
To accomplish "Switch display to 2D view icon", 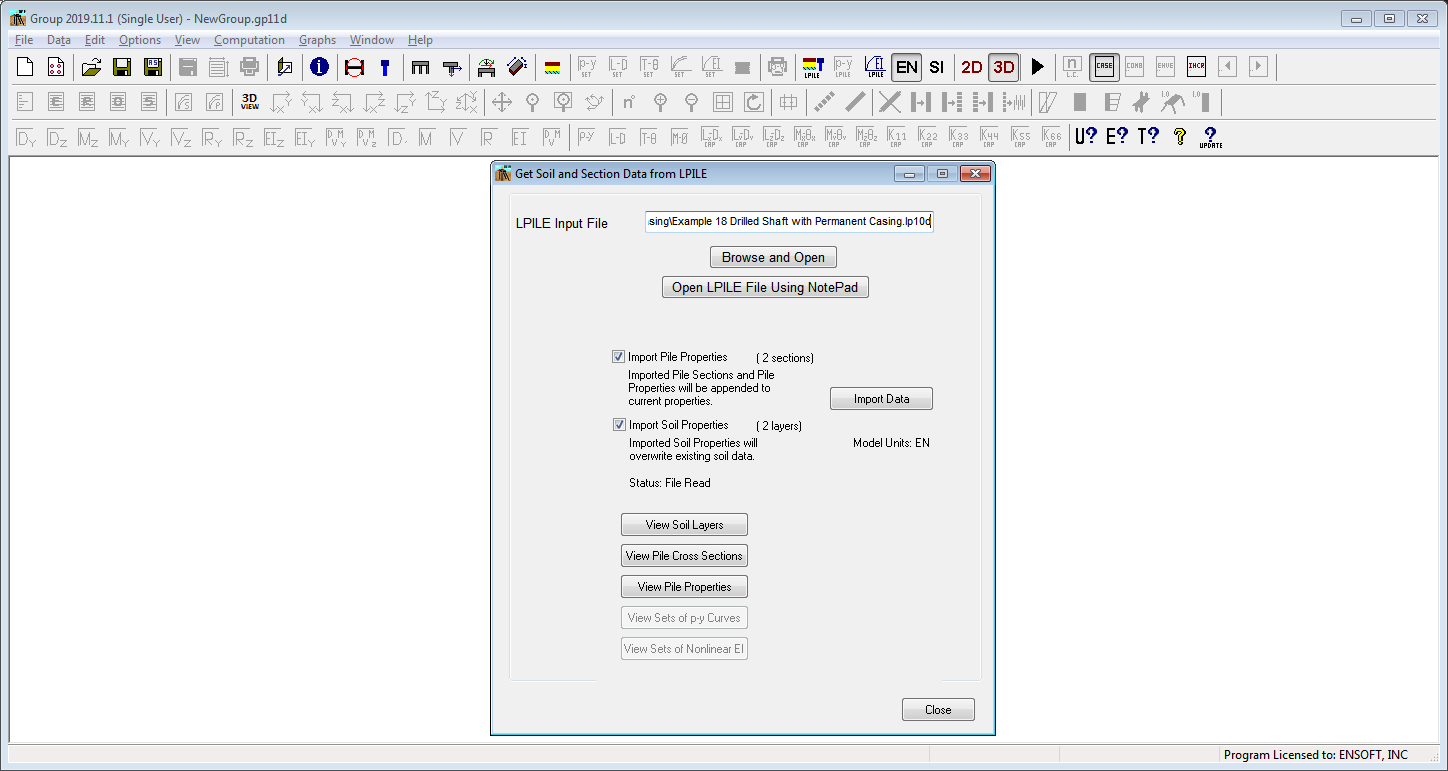I will point(970,67).
